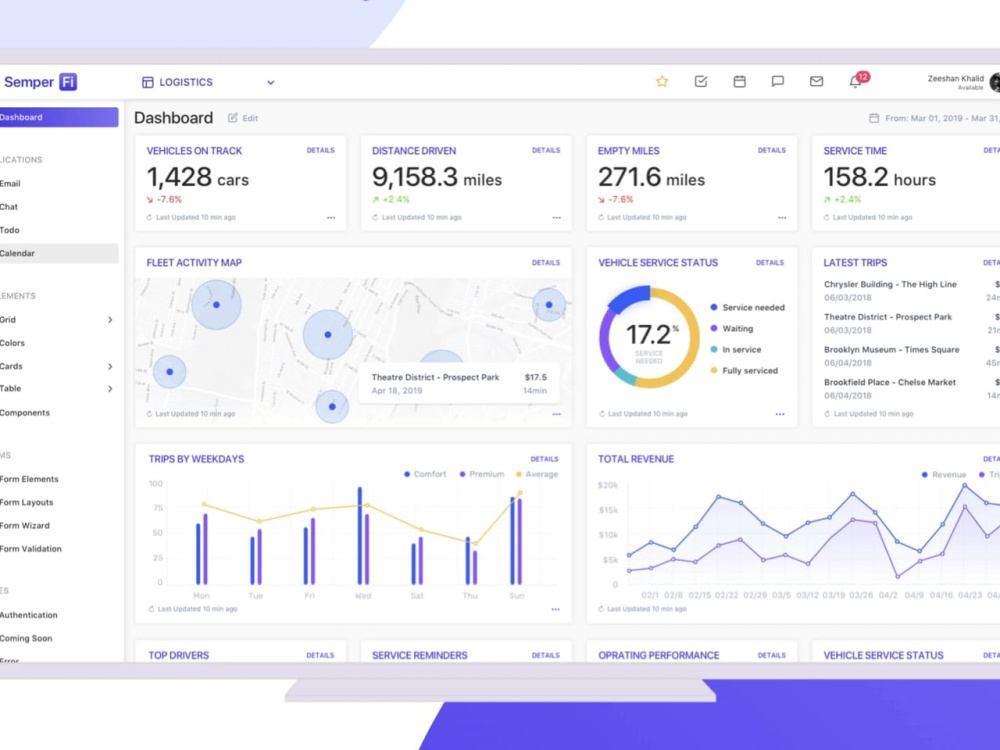Viewport: 1000px width, 750px height.
Task: Open Chat in sidebar
Action: pyautogui.click(x=9, y=207)
